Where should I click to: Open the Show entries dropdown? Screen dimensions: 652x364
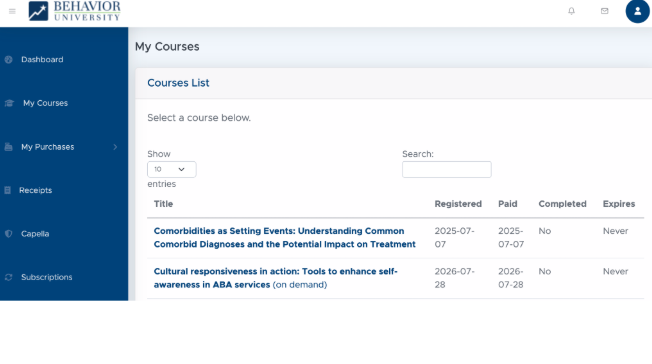(x=172, y=169)
